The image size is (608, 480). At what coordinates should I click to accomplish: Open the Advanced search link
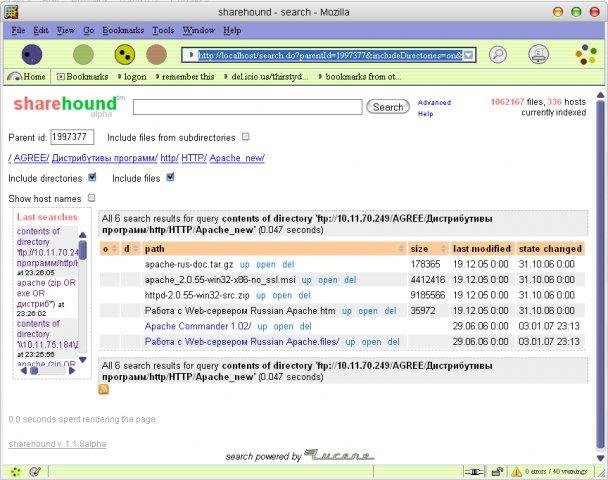click(x=434, y=103)
